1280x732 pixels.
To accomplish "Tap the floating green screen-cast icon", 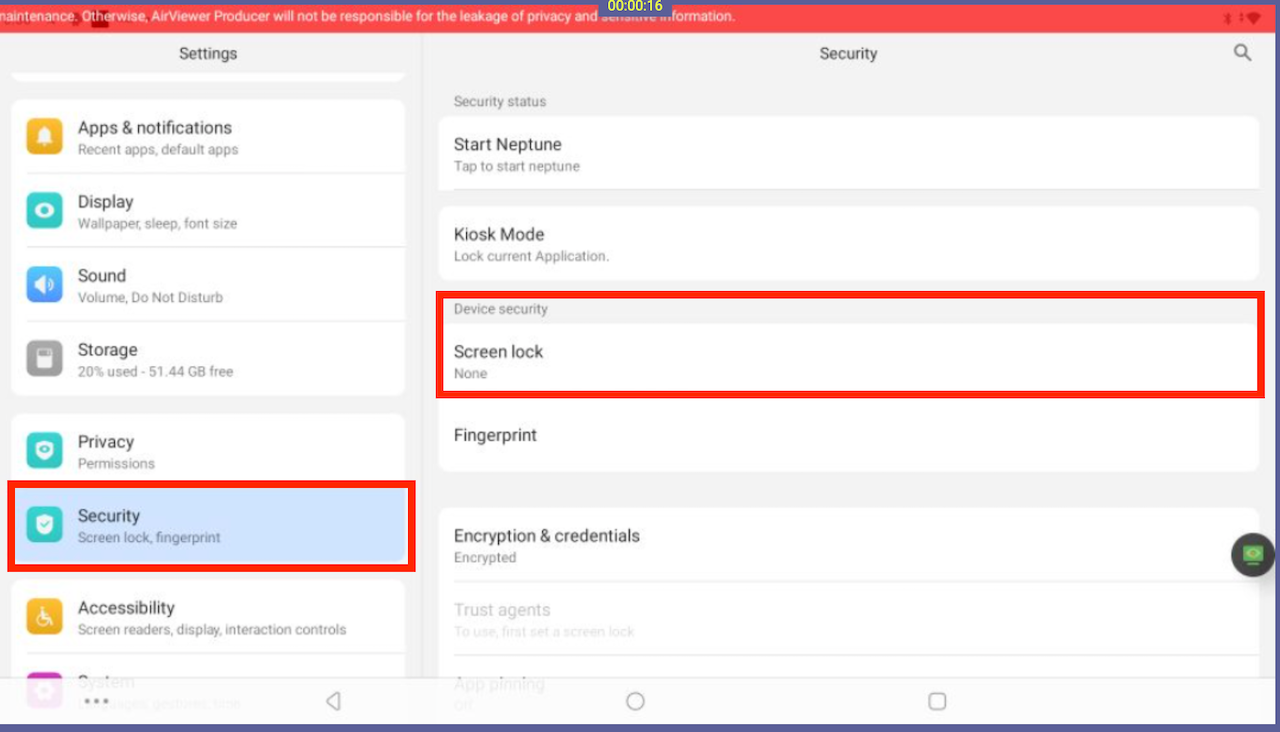I will [x=1253, y=554].
